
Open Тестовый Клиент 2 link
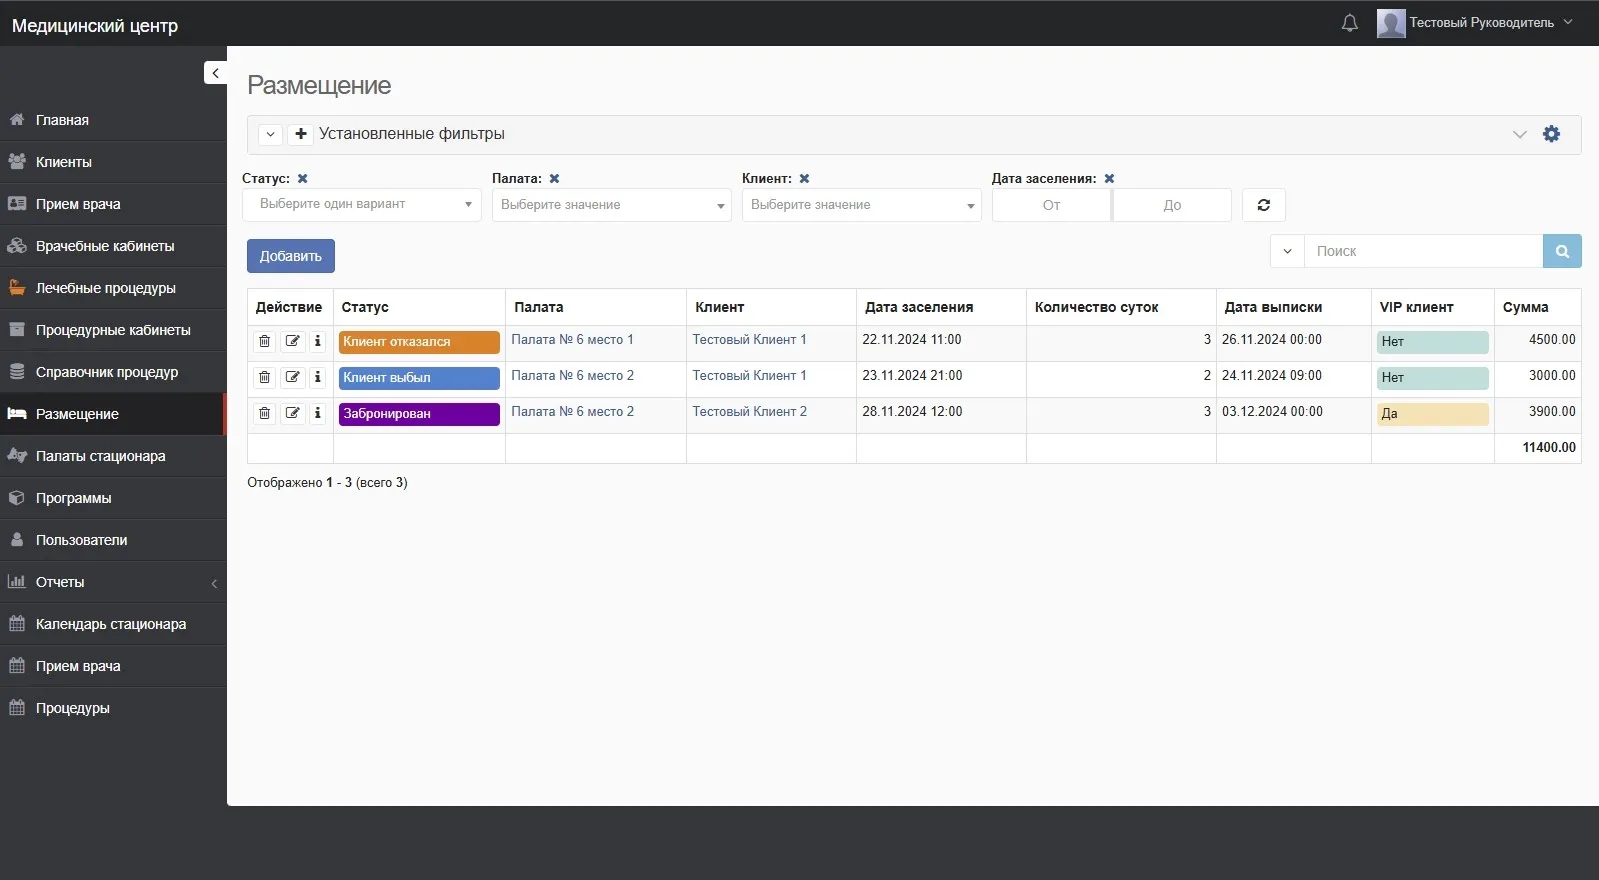749,412
